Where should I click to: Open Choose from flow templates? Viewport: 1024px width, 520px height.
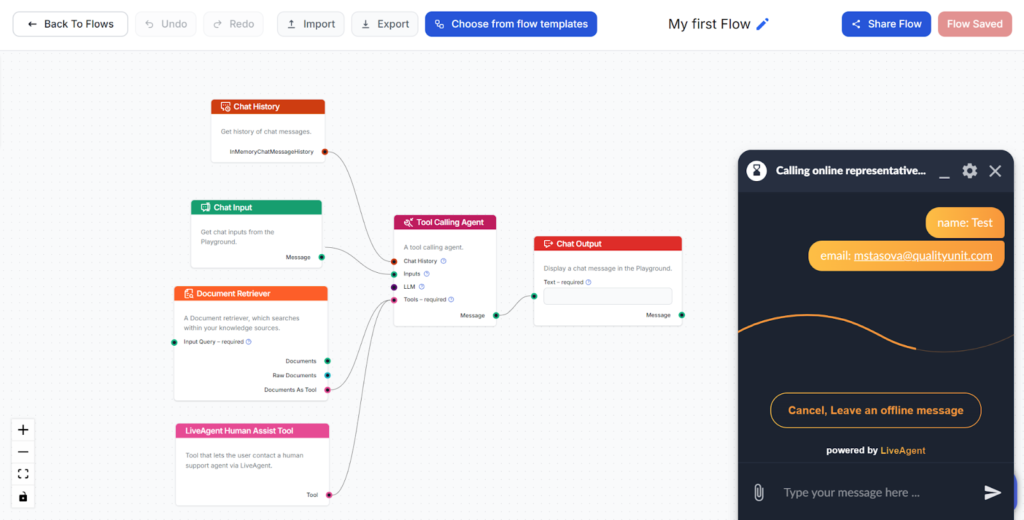point(510,24)
